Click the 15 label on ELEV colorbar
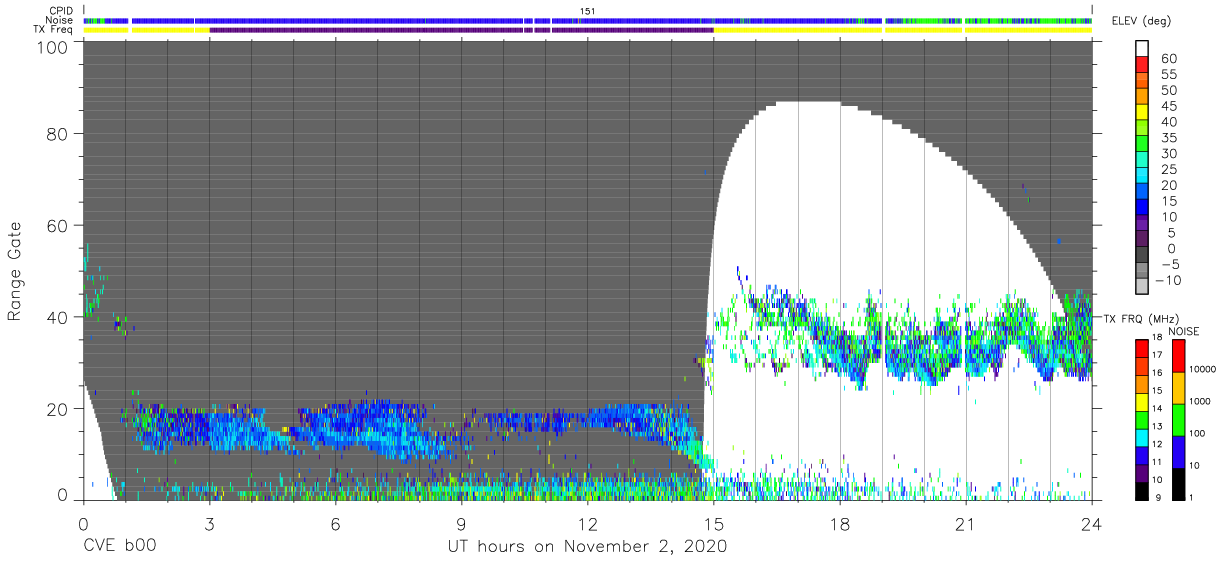1228x567 pixels. point(1168,201)
